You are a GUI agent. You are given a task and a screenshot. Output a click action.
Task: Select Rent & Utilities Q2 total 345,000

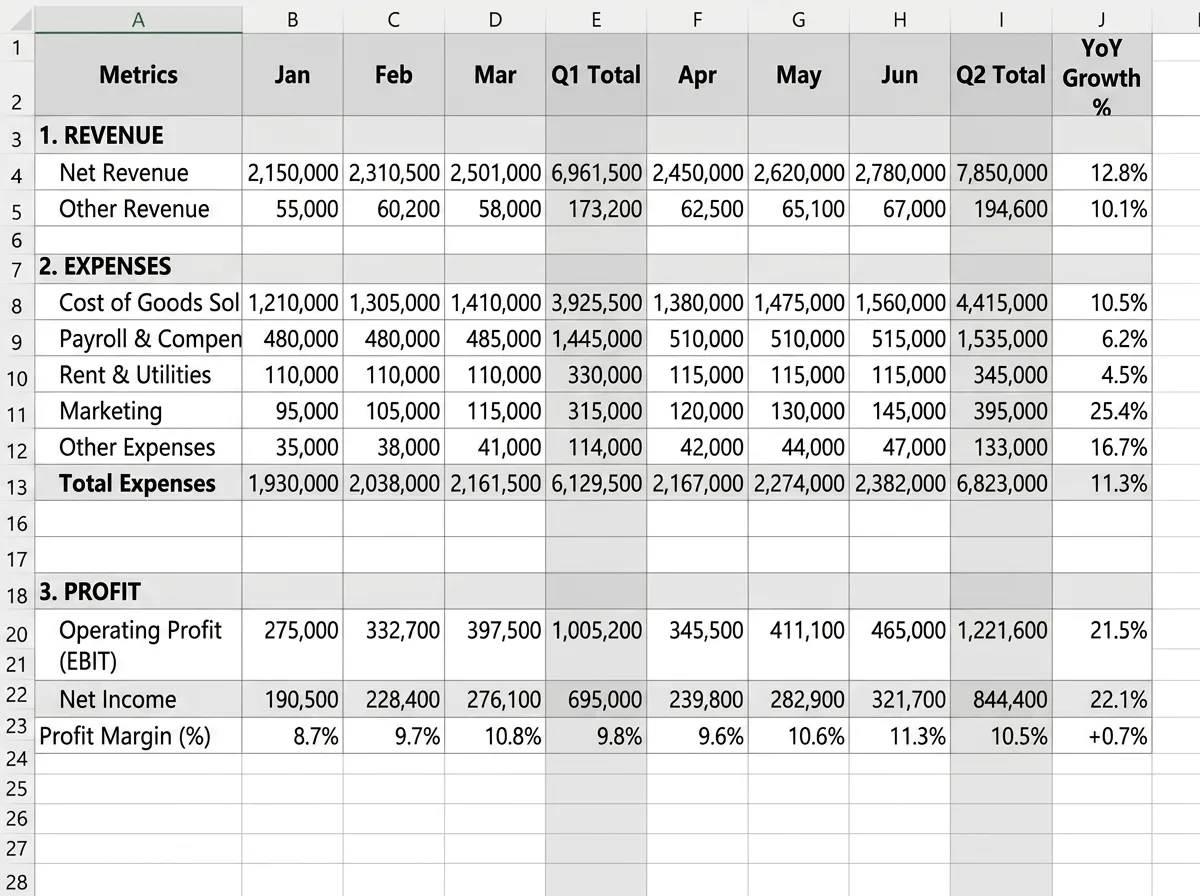(1001, 375)
